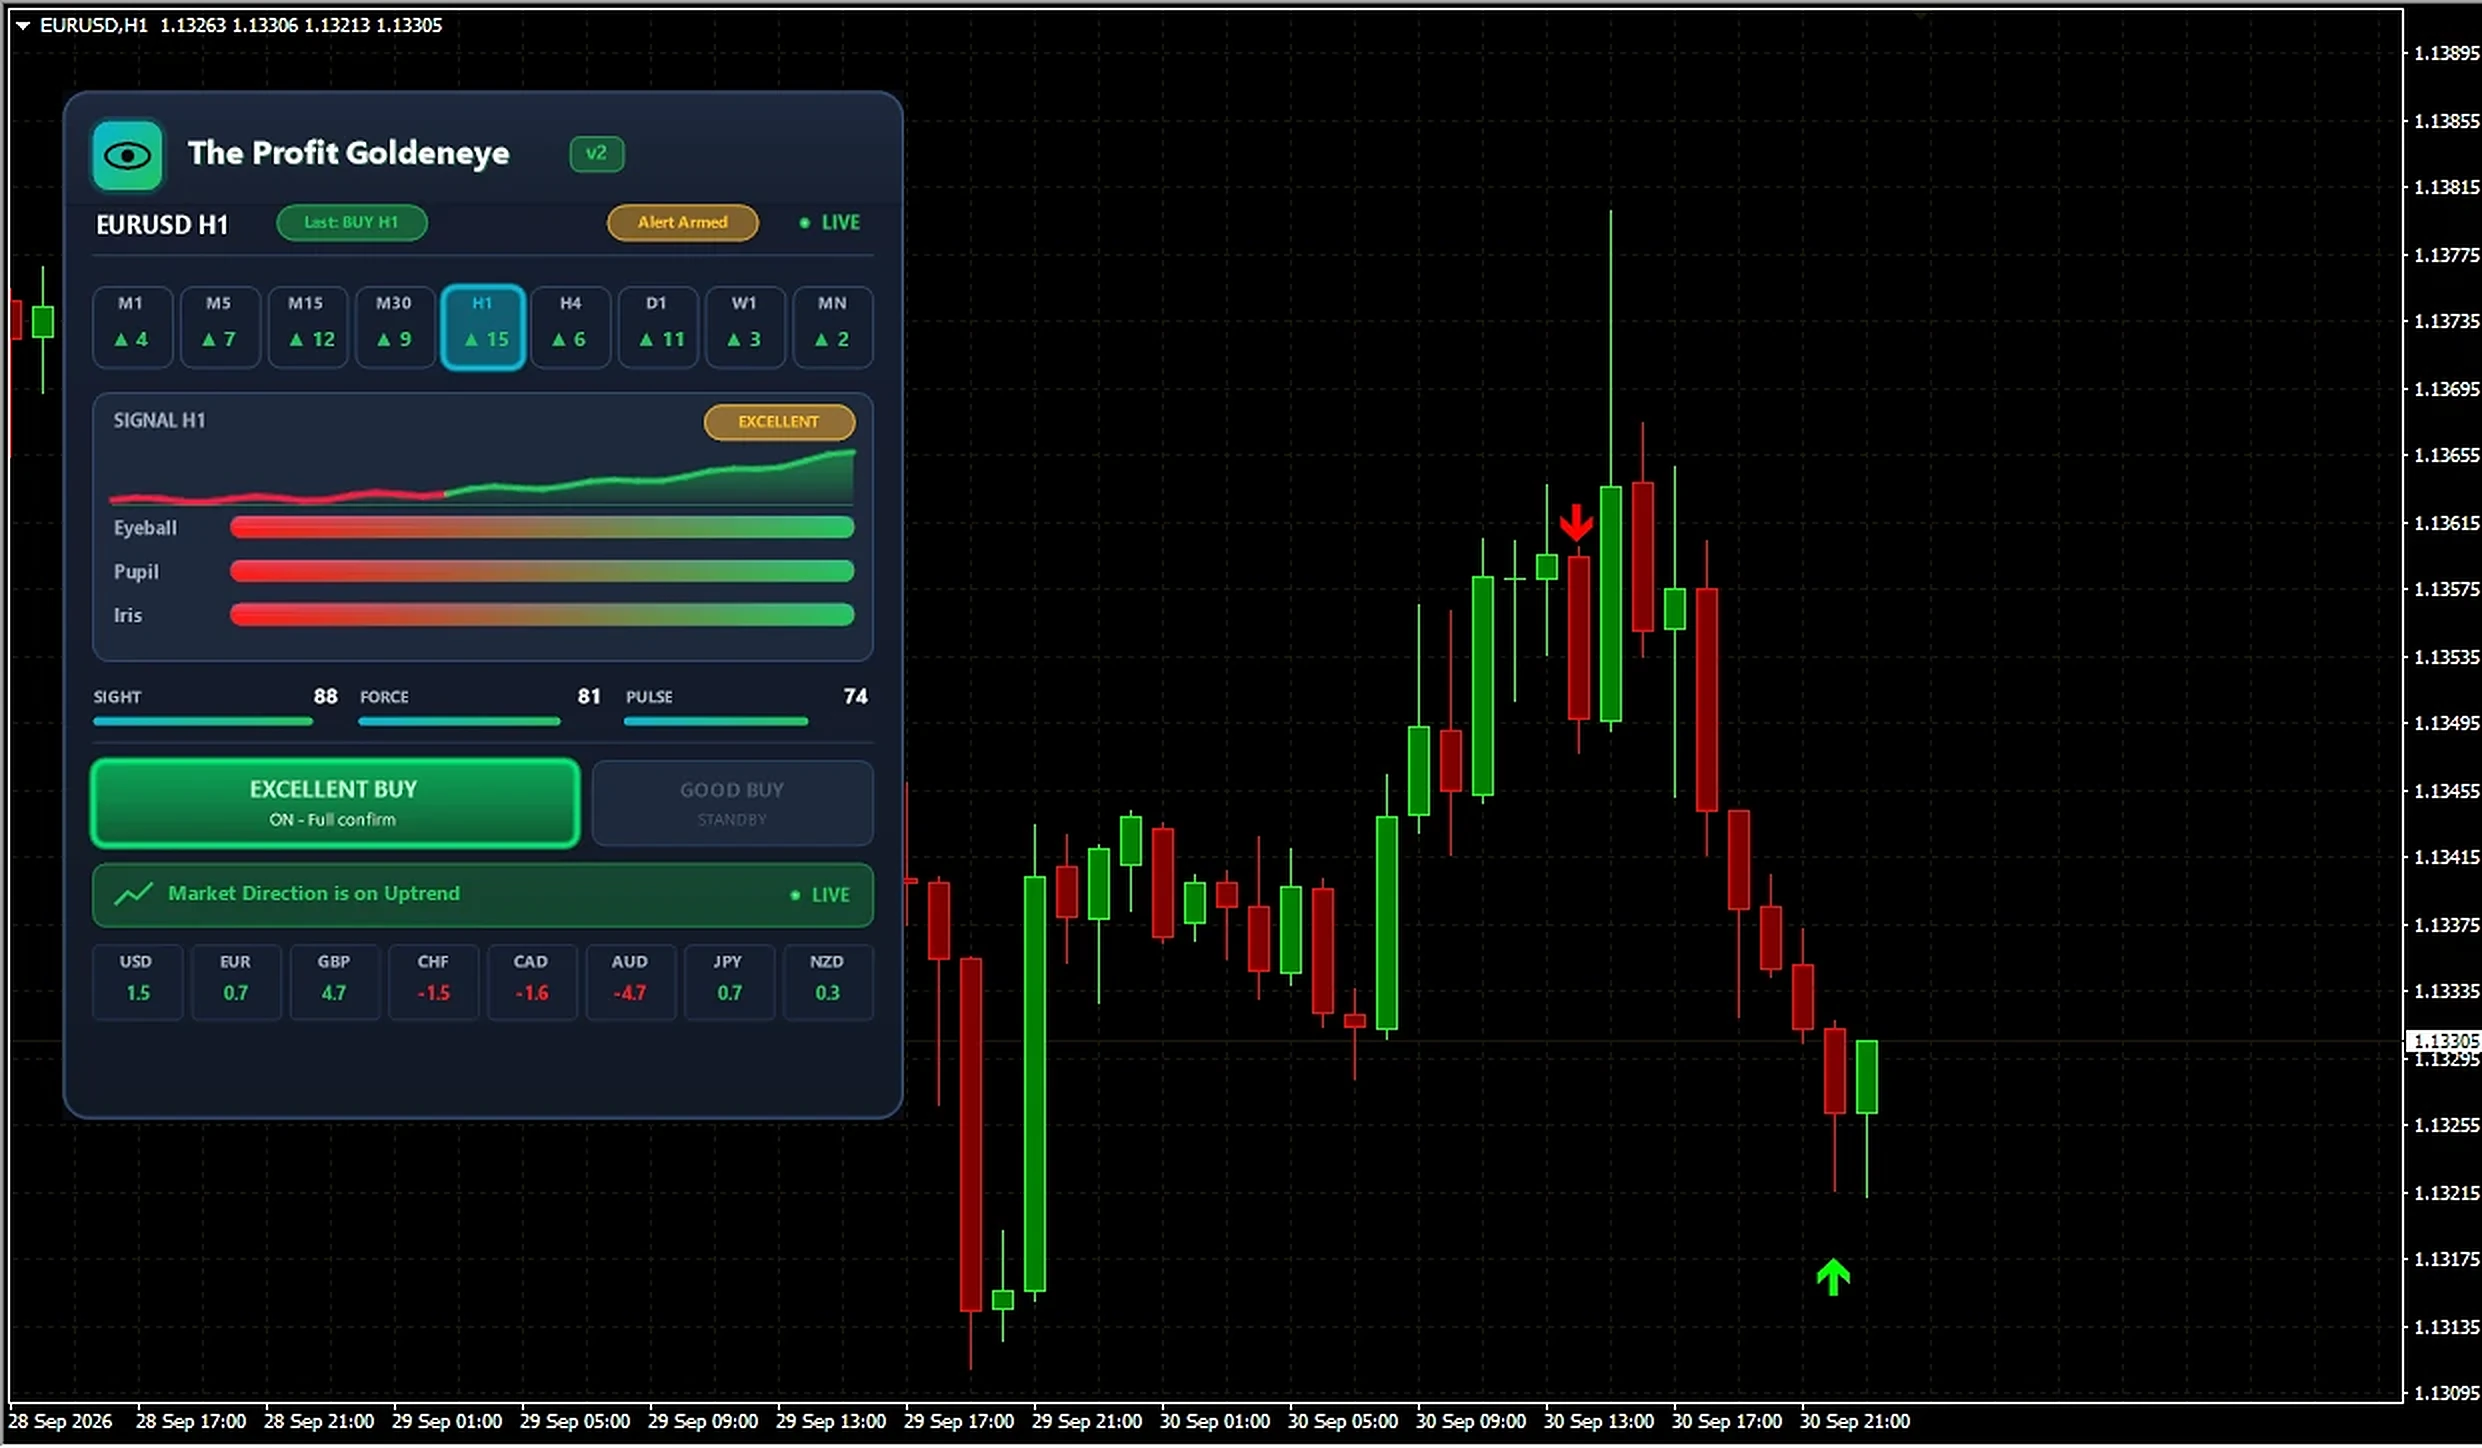Click the Pupil gradient bar
This screenshot has width=2482, height=1448.
click(x=542, y=571)
